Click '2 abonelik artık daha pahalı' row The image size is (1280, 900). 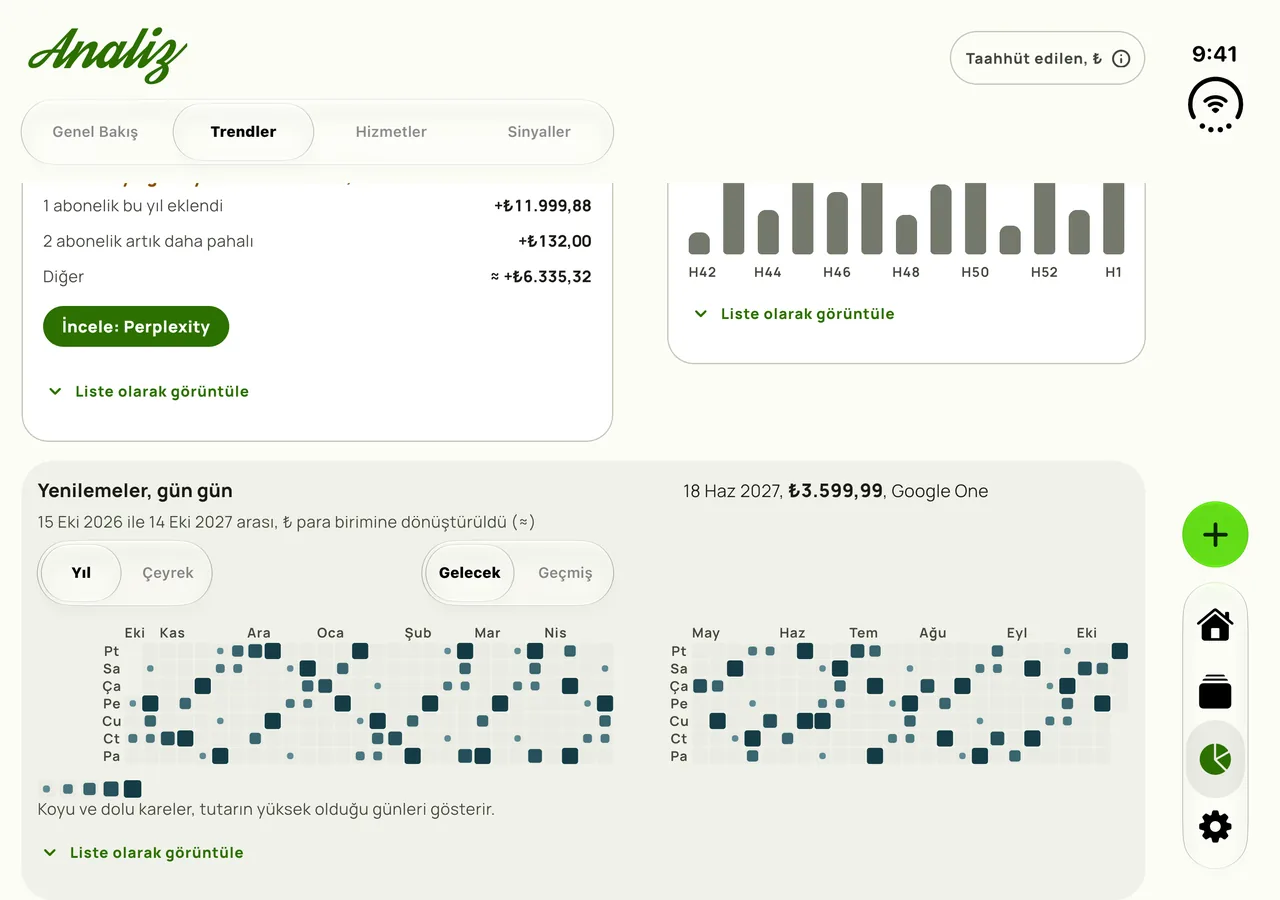(317, 241)
